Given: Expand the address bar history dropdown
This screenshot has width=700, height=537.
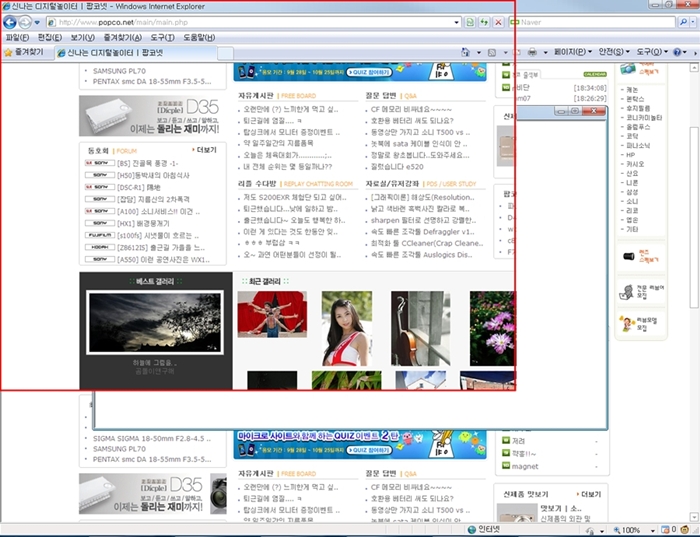Looking at the screenshot, I should pos(457,22).
